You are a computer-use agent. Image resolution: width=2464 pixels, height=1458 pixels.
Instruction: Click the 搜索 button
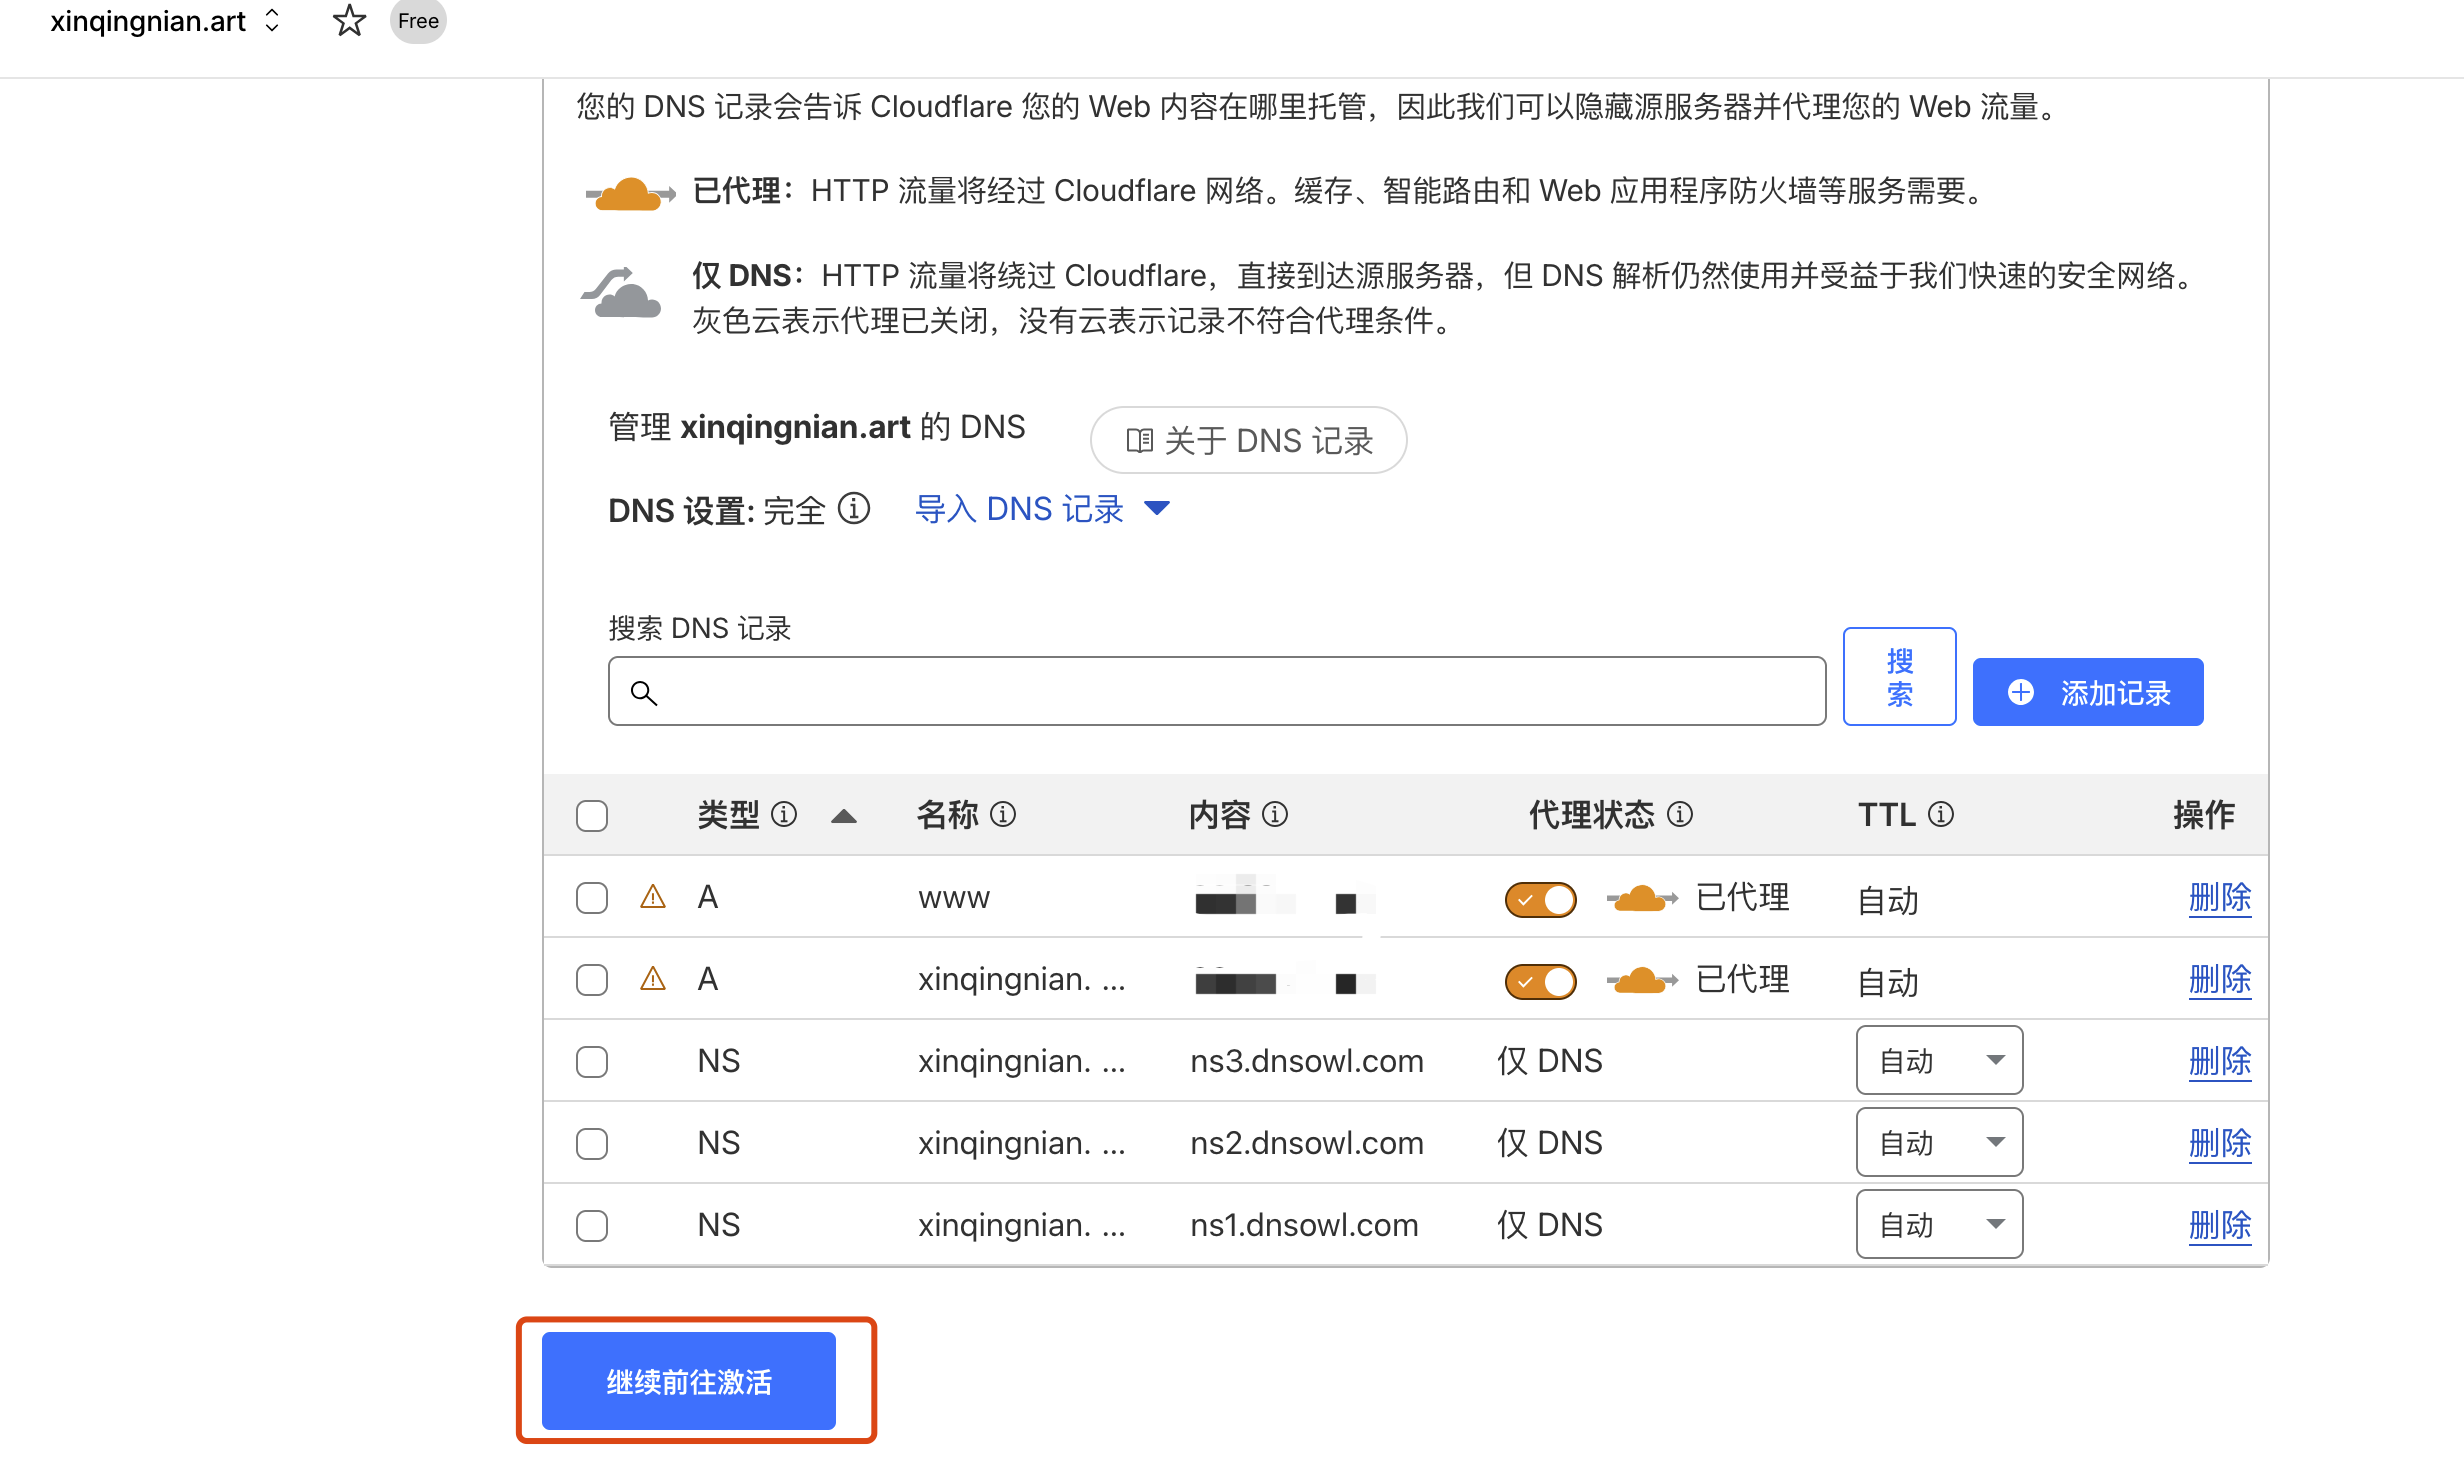click(x=1900, y=677)
